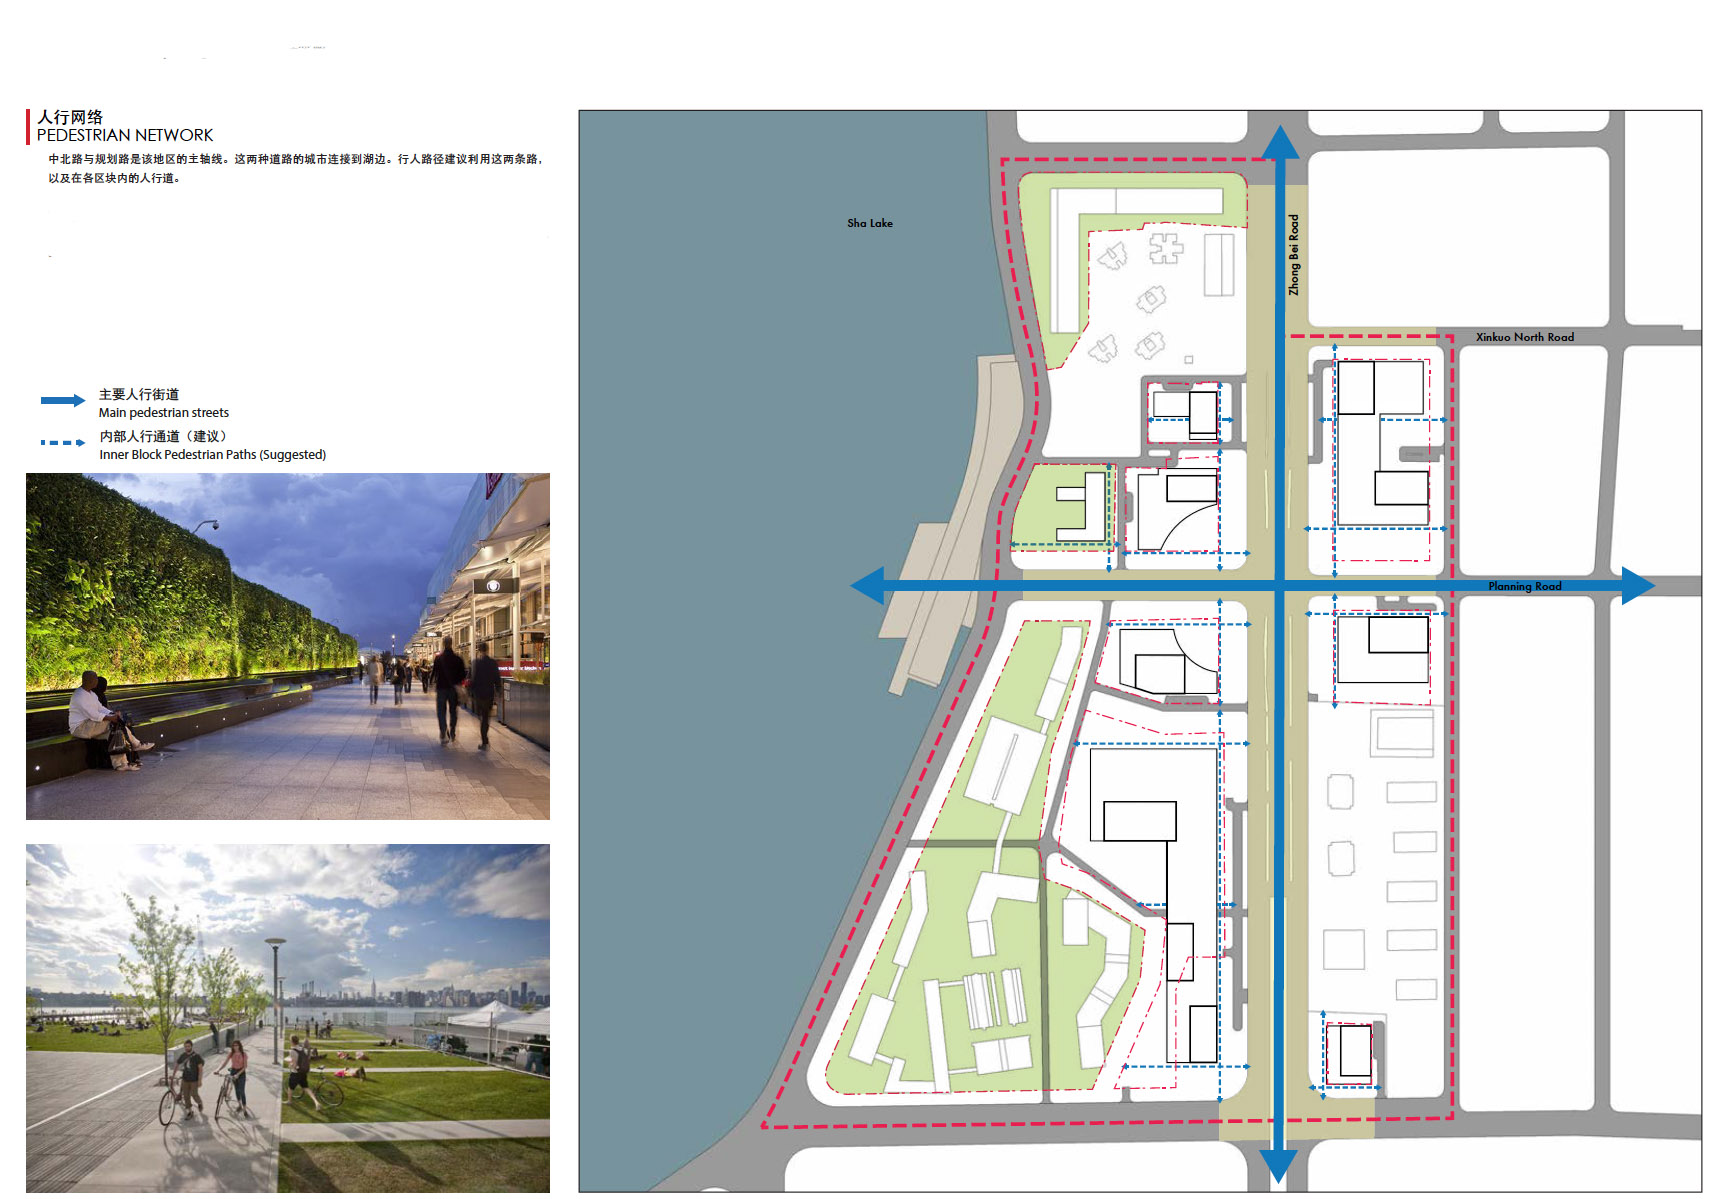The height and width of the screenshot is (1199, 1725).
Task: Click the Chinese description paragraph under the heading
Action: (295, 168)
